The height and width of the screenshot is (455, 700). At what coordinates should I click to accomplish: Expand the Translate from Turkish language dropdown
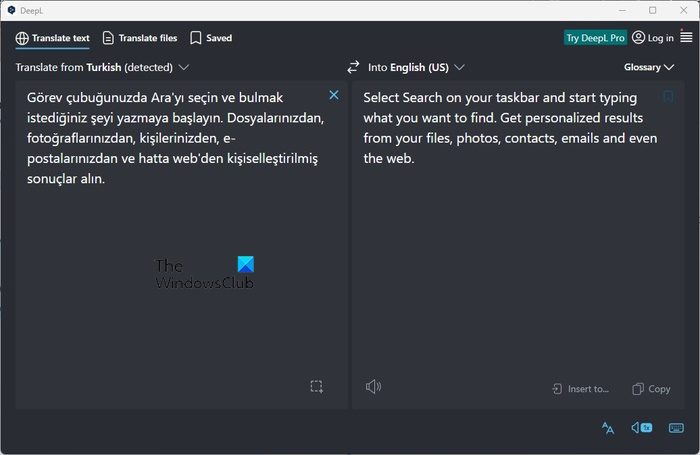coord(102,67)
